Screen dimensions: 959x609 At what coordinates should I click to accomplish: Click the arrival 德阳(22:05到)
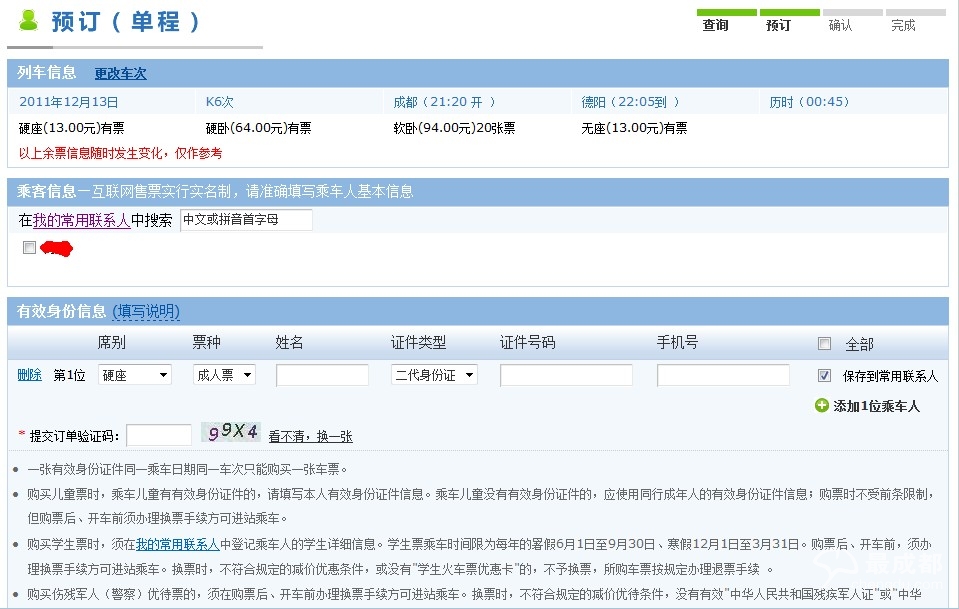pyautogui.click(x=630, y=102)
